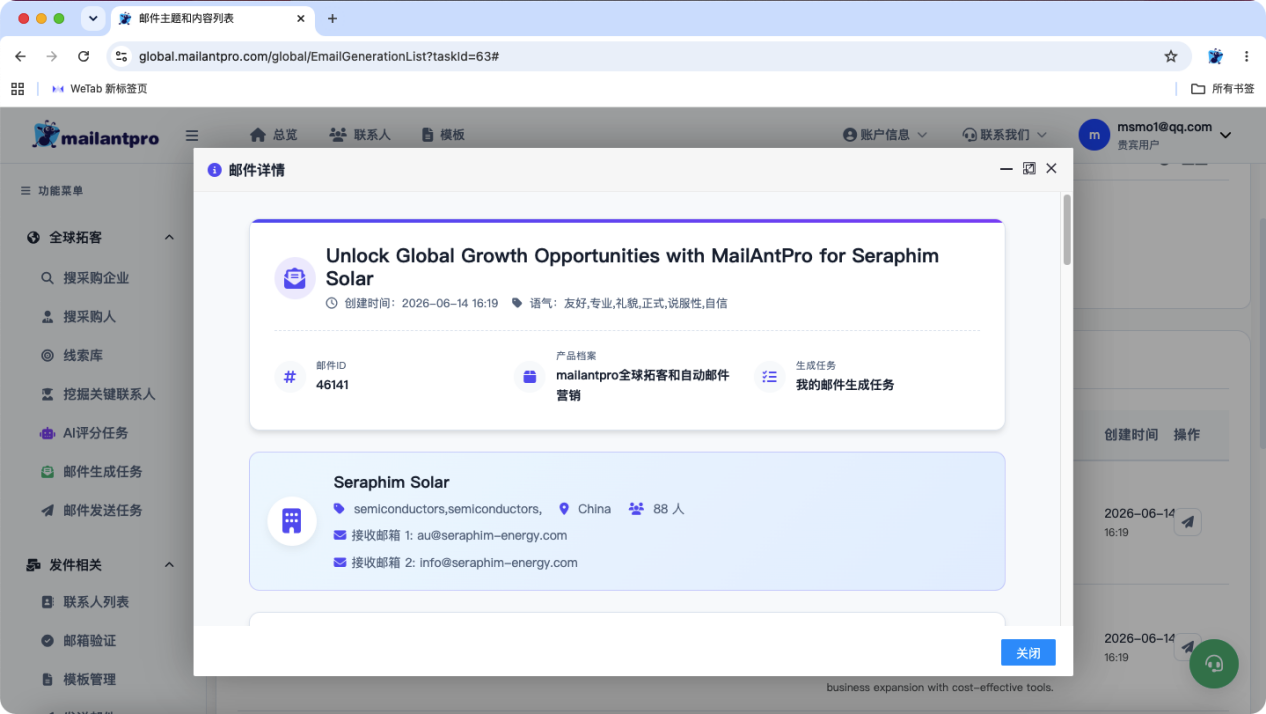The width and height of the screenshot is (1266, 714).
Task: Open the tab search dropdown arrow
Action: (94, 18)
